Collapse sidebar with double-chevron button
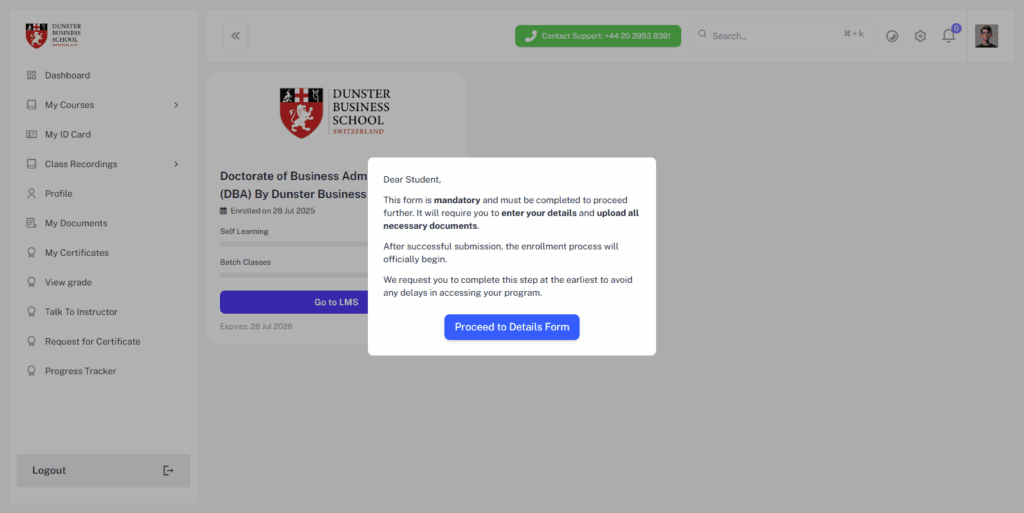The image size is (1024, 513). (x=236, y=36)
